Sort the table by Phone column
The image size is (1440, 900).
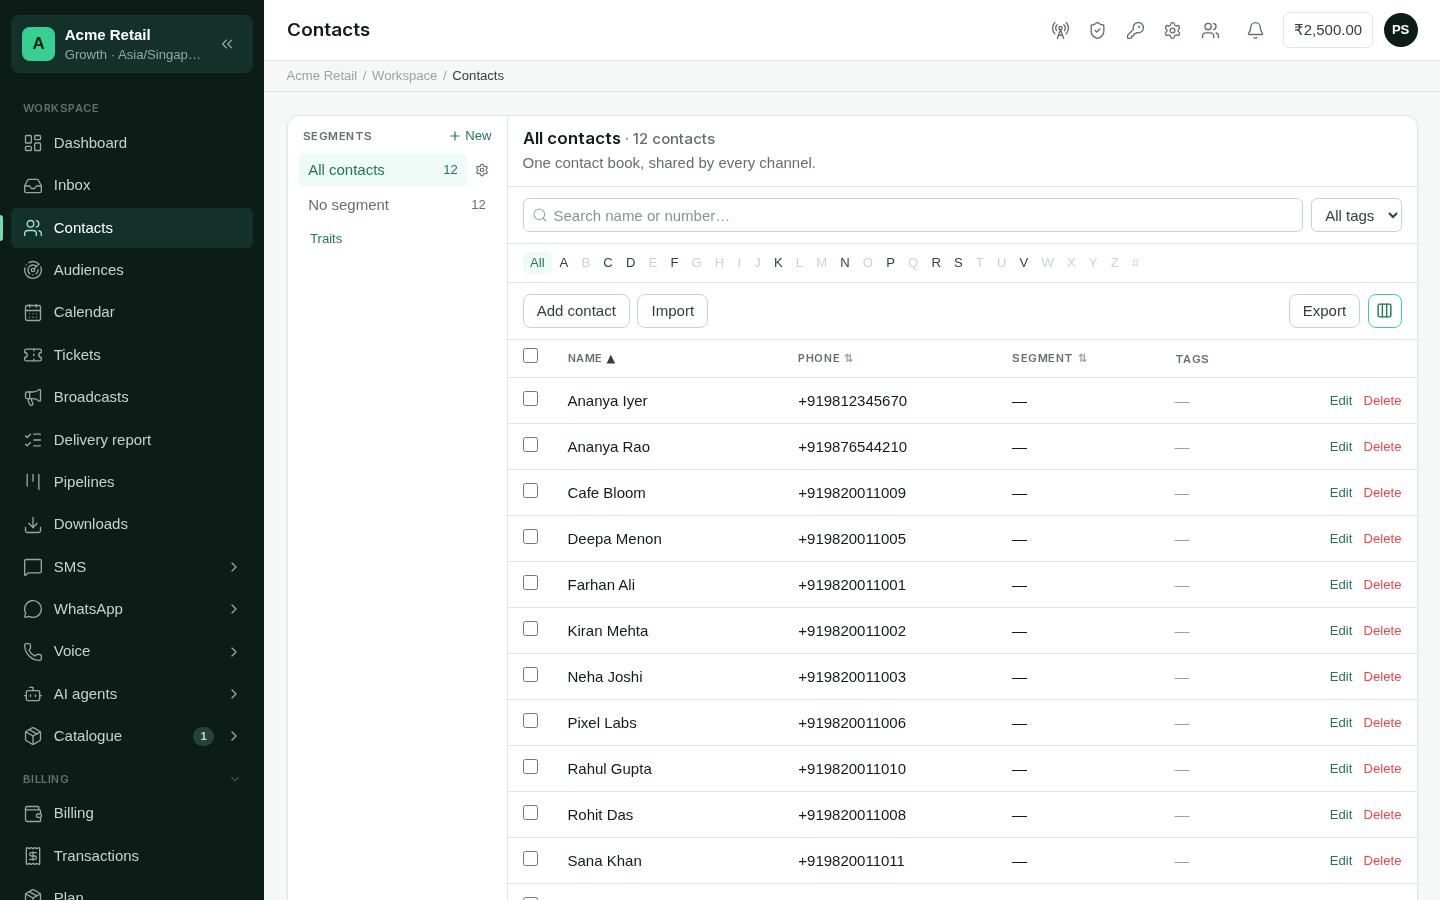(825, 358)
